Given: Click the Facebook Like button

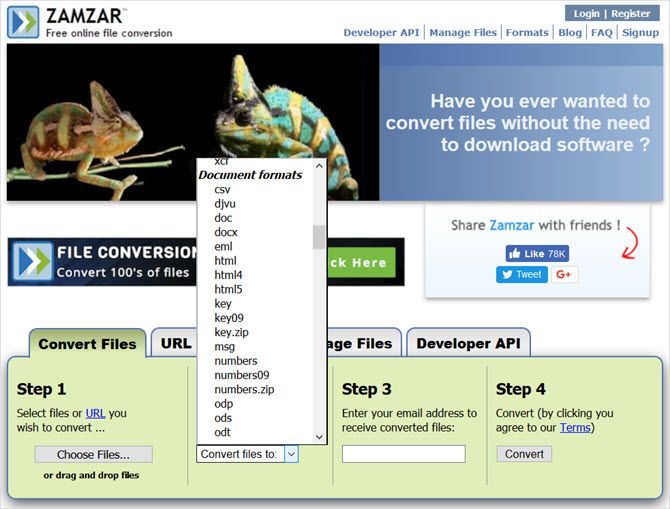Looking at the screenshot, I should pos(537,254).
